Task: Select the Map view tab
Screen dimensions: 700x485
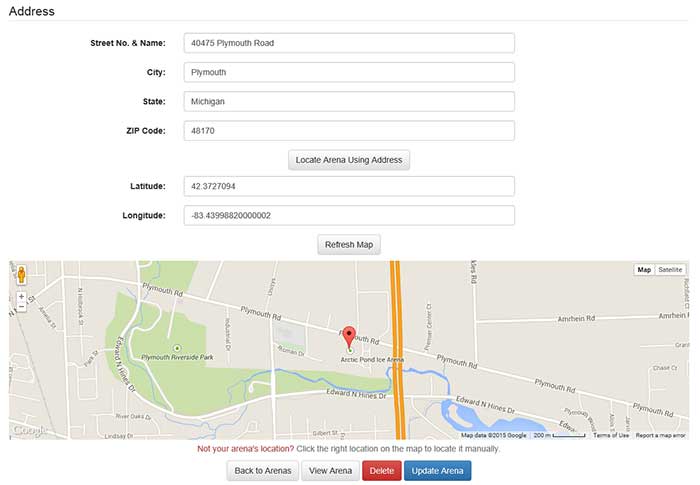Action: [645, 270]
